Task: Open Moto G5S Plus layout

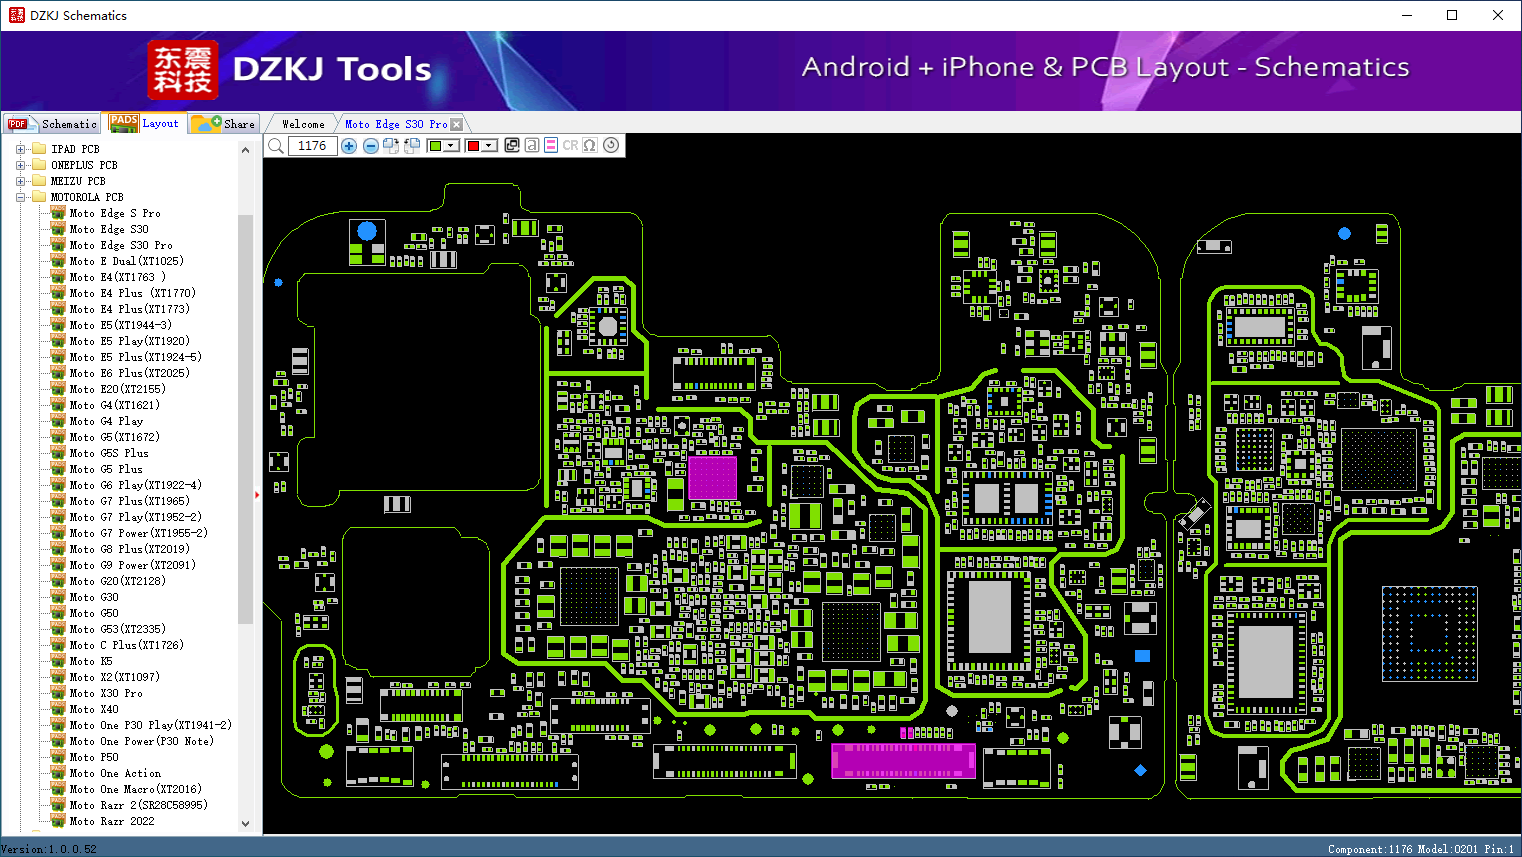Action: pyautogui.click(x=109, y=453)
